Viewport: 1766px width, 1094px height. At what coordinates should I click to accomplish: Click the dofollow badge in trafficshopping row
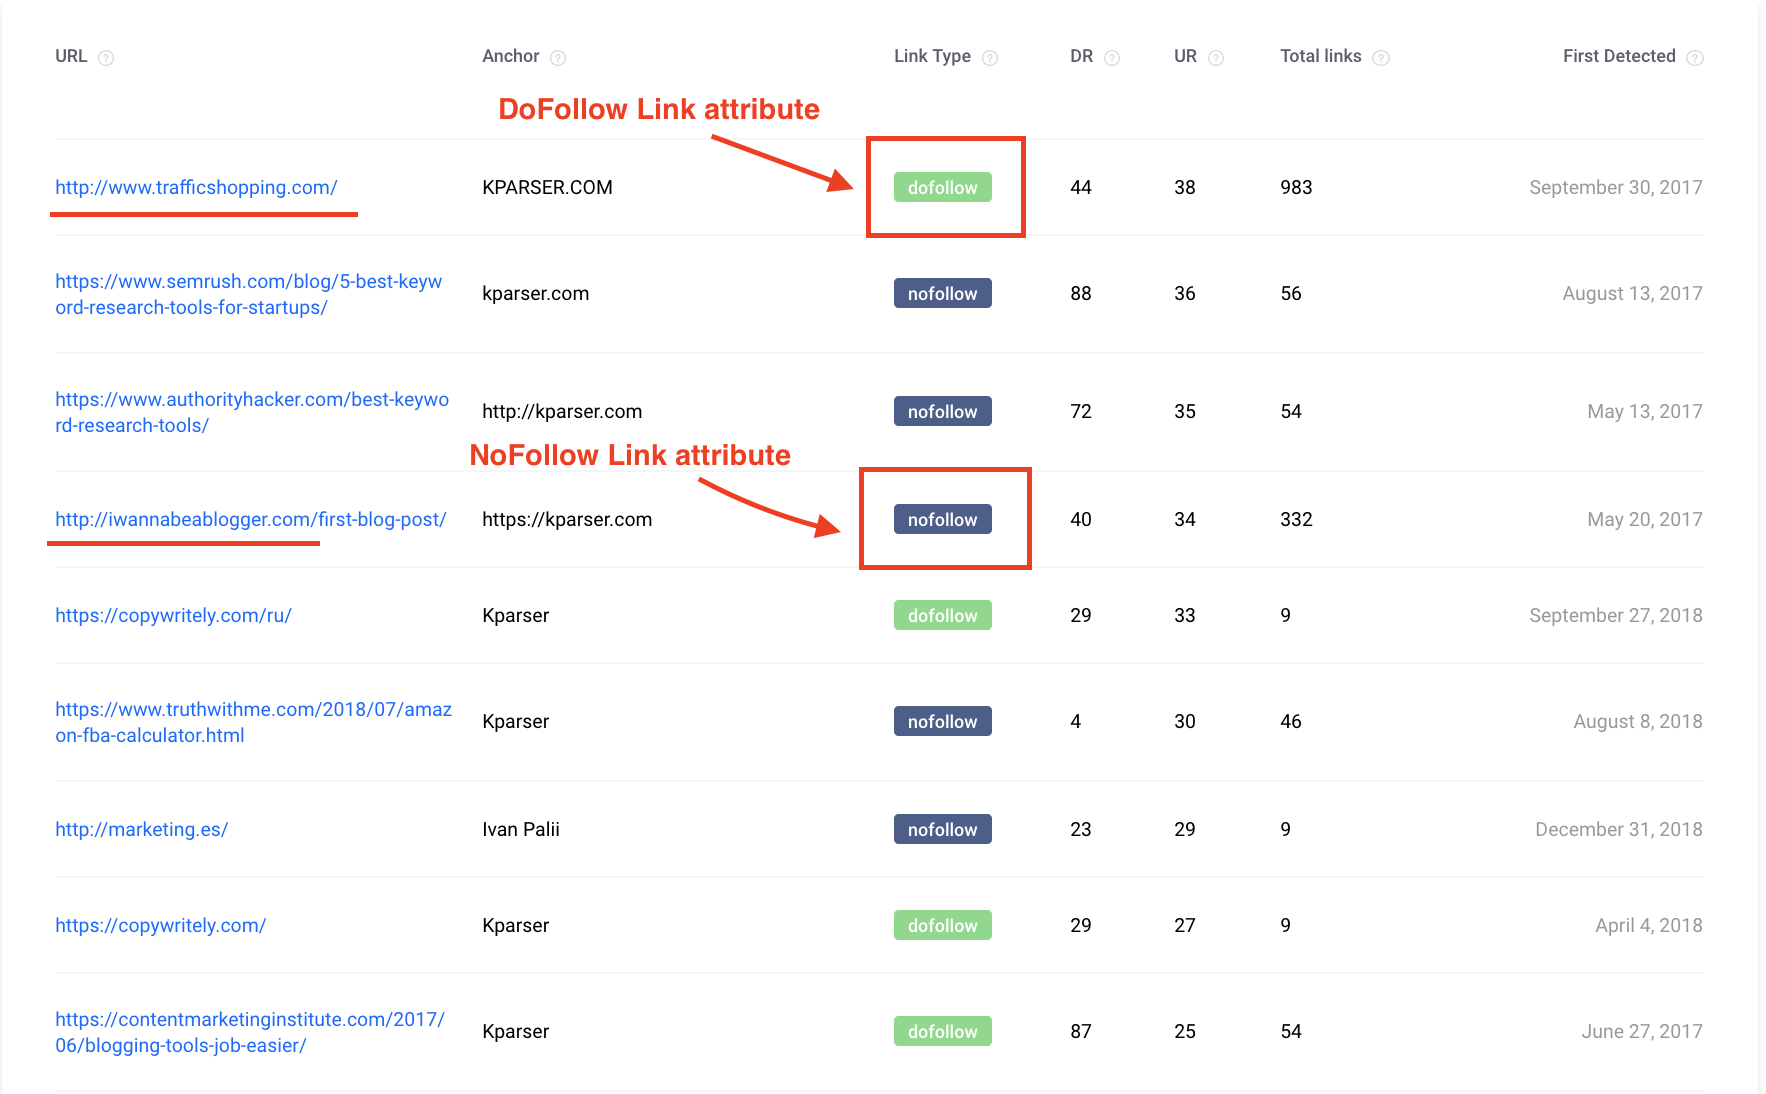pyautogui.click(x=942, y=187)
